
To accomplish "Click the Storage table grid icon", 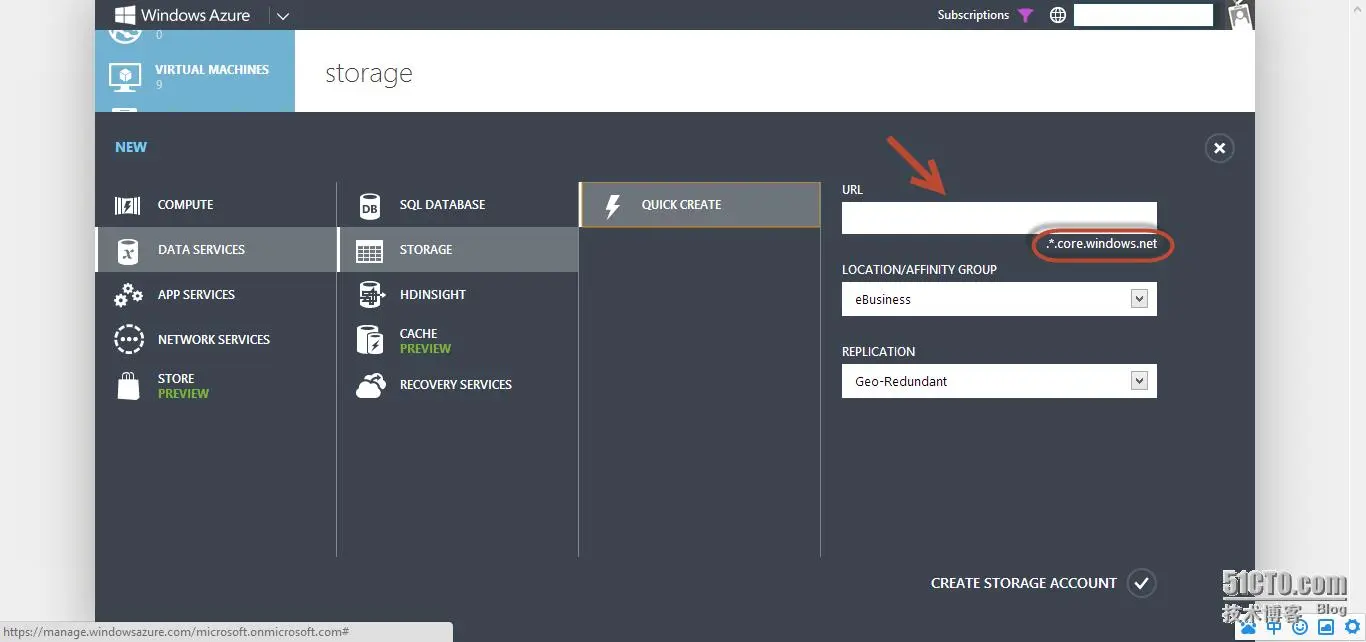I will tap(370, 251).
